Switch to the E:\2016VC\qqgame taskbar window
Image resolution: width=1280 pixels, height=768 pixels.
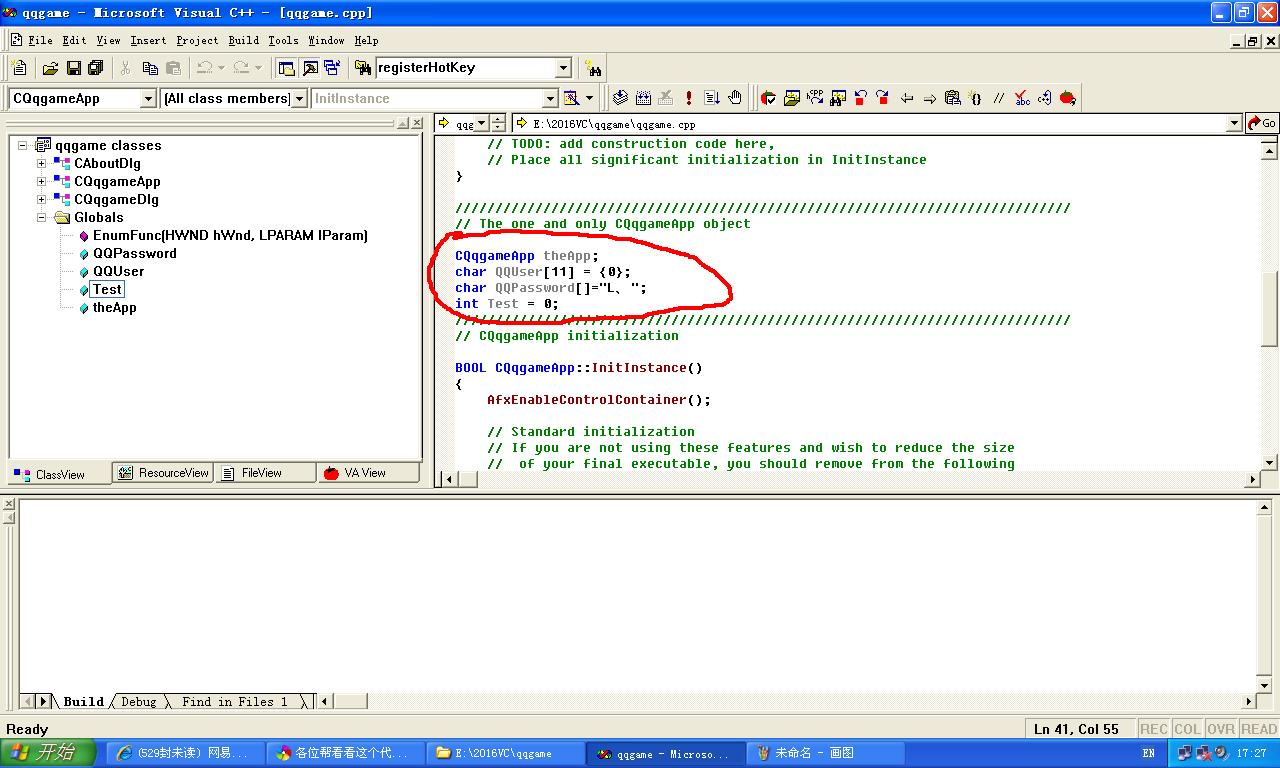(505, 753)
